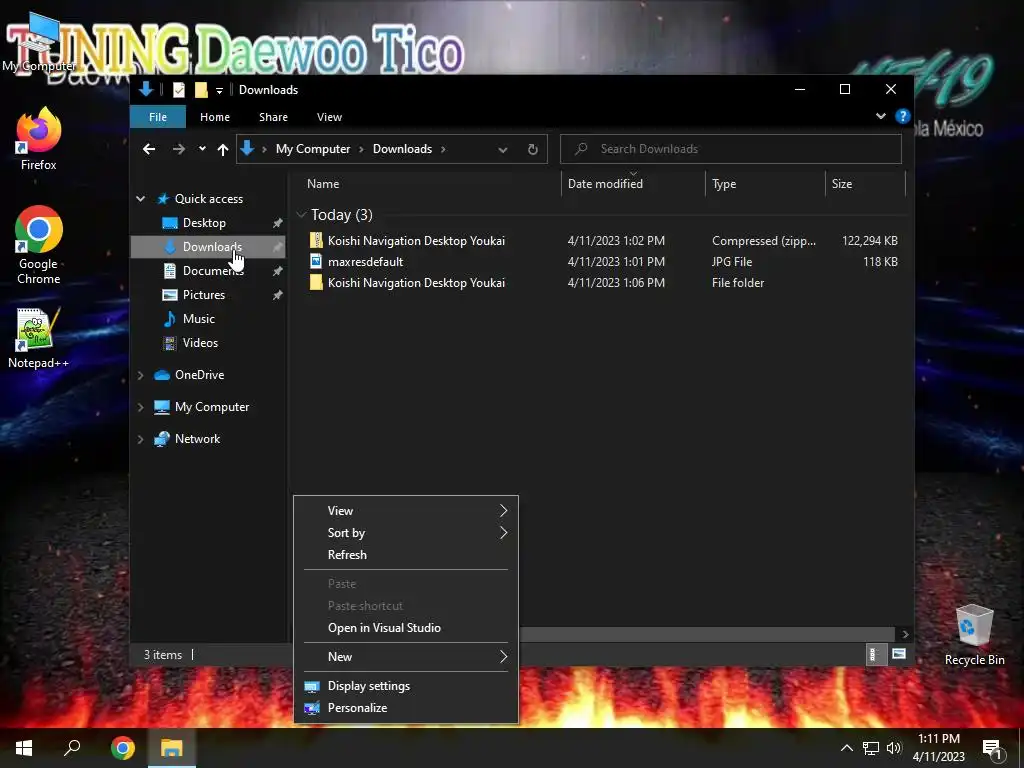
Task: Select the My Computer desktop icon
Action: coord(39,40)
